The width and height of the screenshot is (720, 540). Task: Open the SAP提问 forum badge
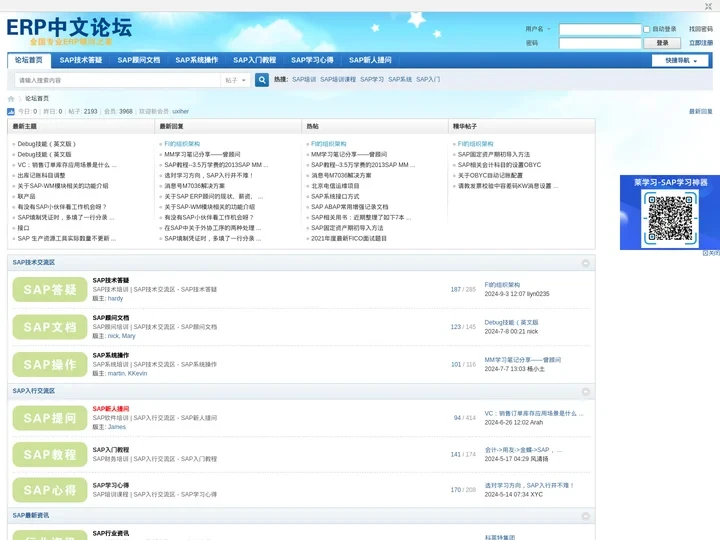click(x=50, y=418)
